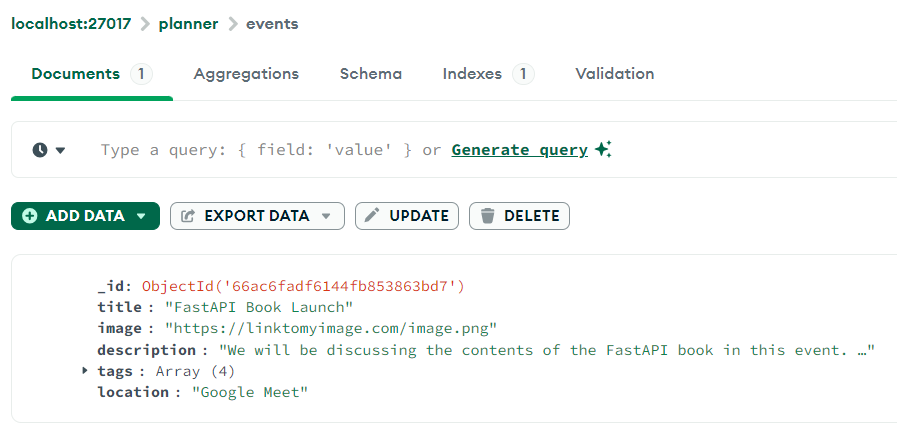Open the Validation tab

(614, 74)
